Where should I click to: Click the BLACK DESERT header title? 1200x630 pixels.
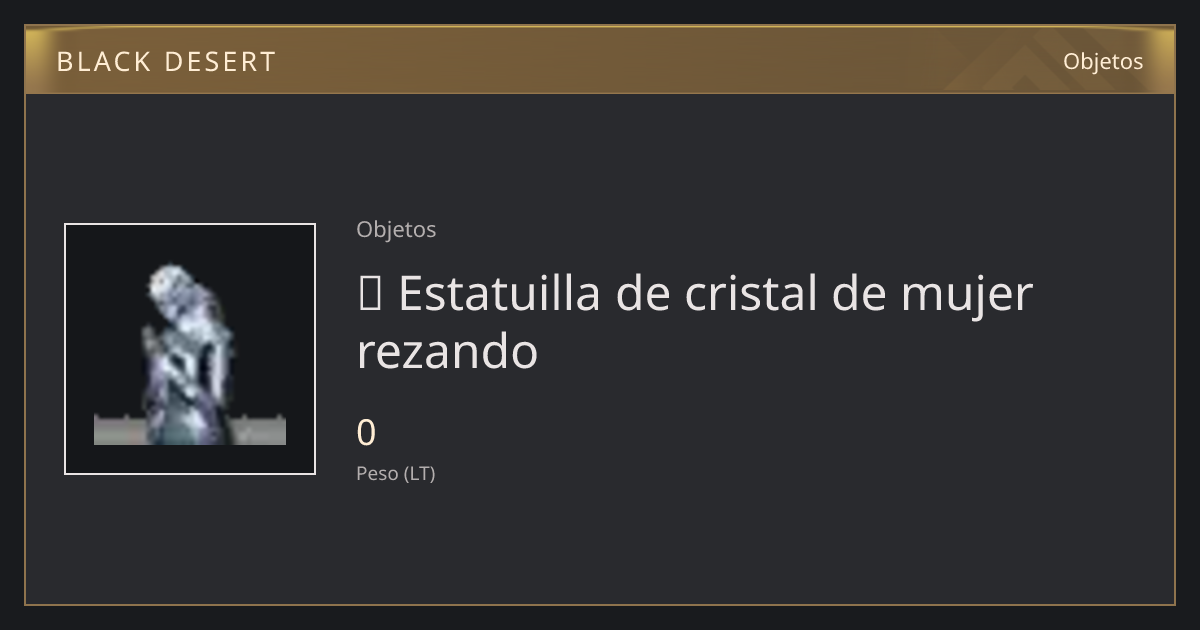[x=166, y=62]
